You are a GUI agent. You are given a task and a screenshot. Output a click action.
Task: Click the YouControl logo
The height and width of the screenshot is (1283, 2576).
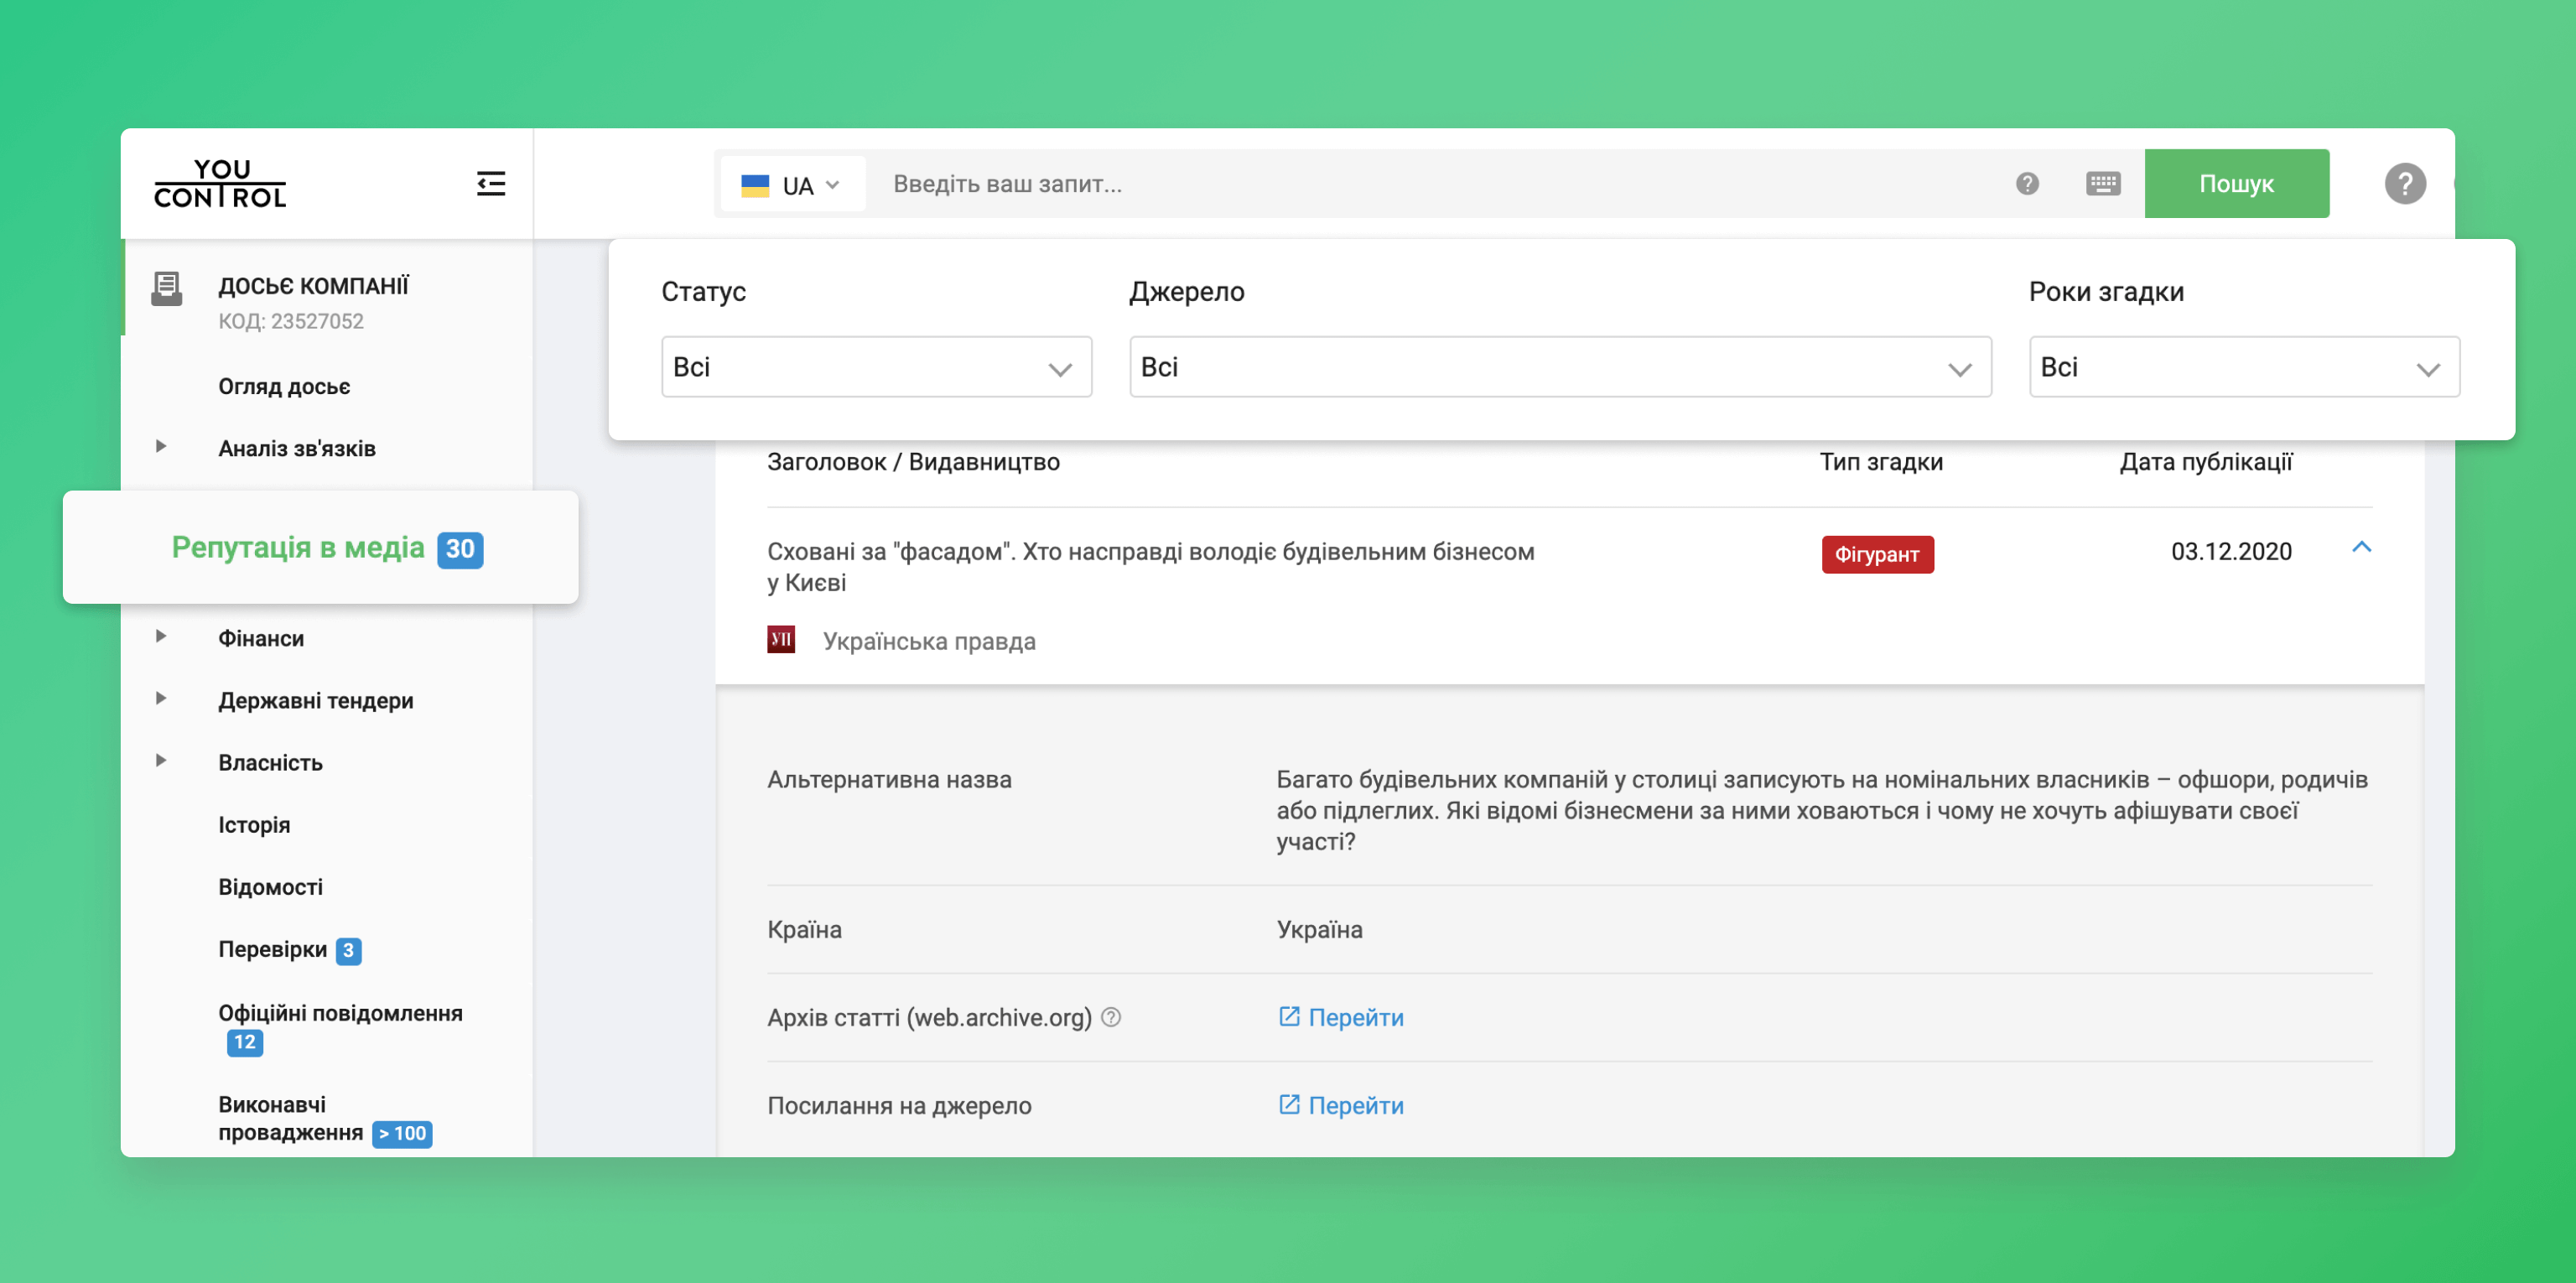(220, 184)
